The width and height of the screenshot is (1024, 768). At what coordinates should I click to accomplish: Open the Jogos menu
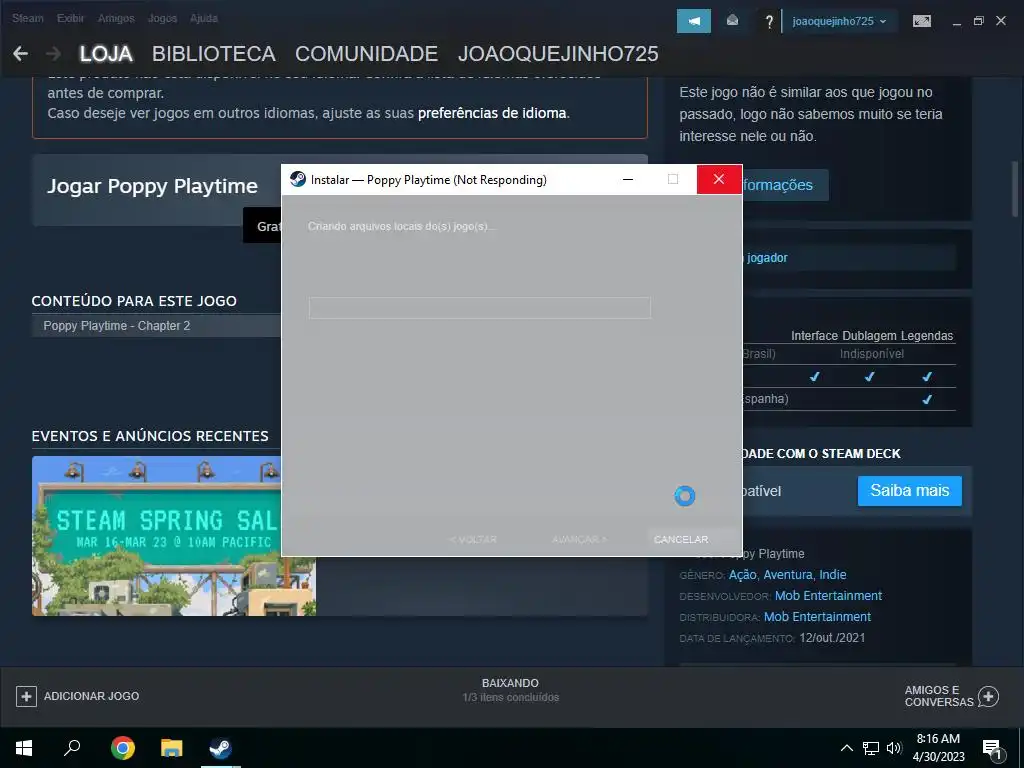click(162, 18)
